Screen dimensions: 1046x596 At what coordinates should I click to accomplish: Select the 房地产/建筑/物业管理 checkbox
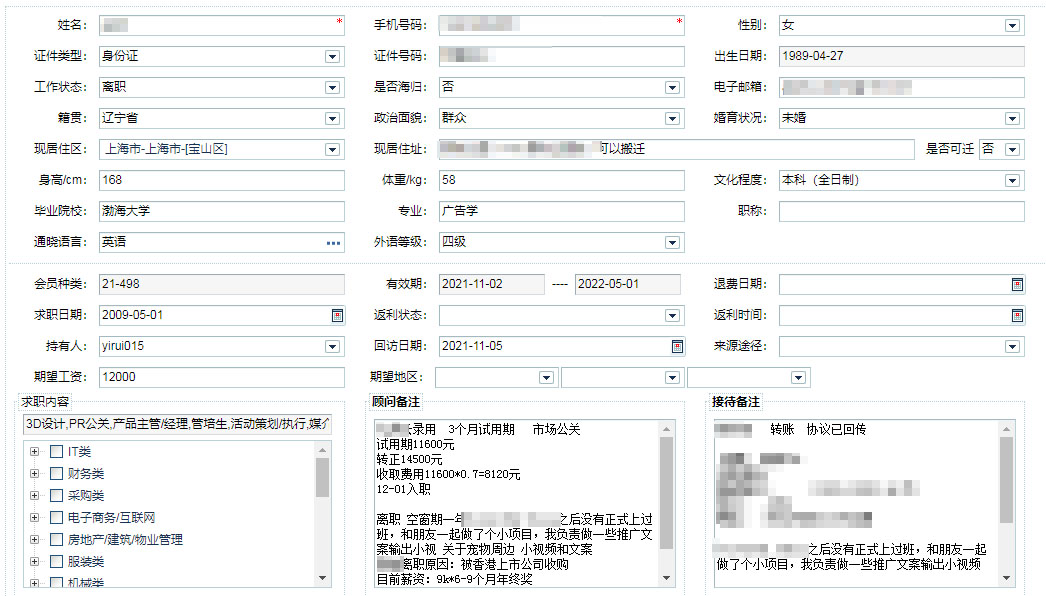click(57, 539)
